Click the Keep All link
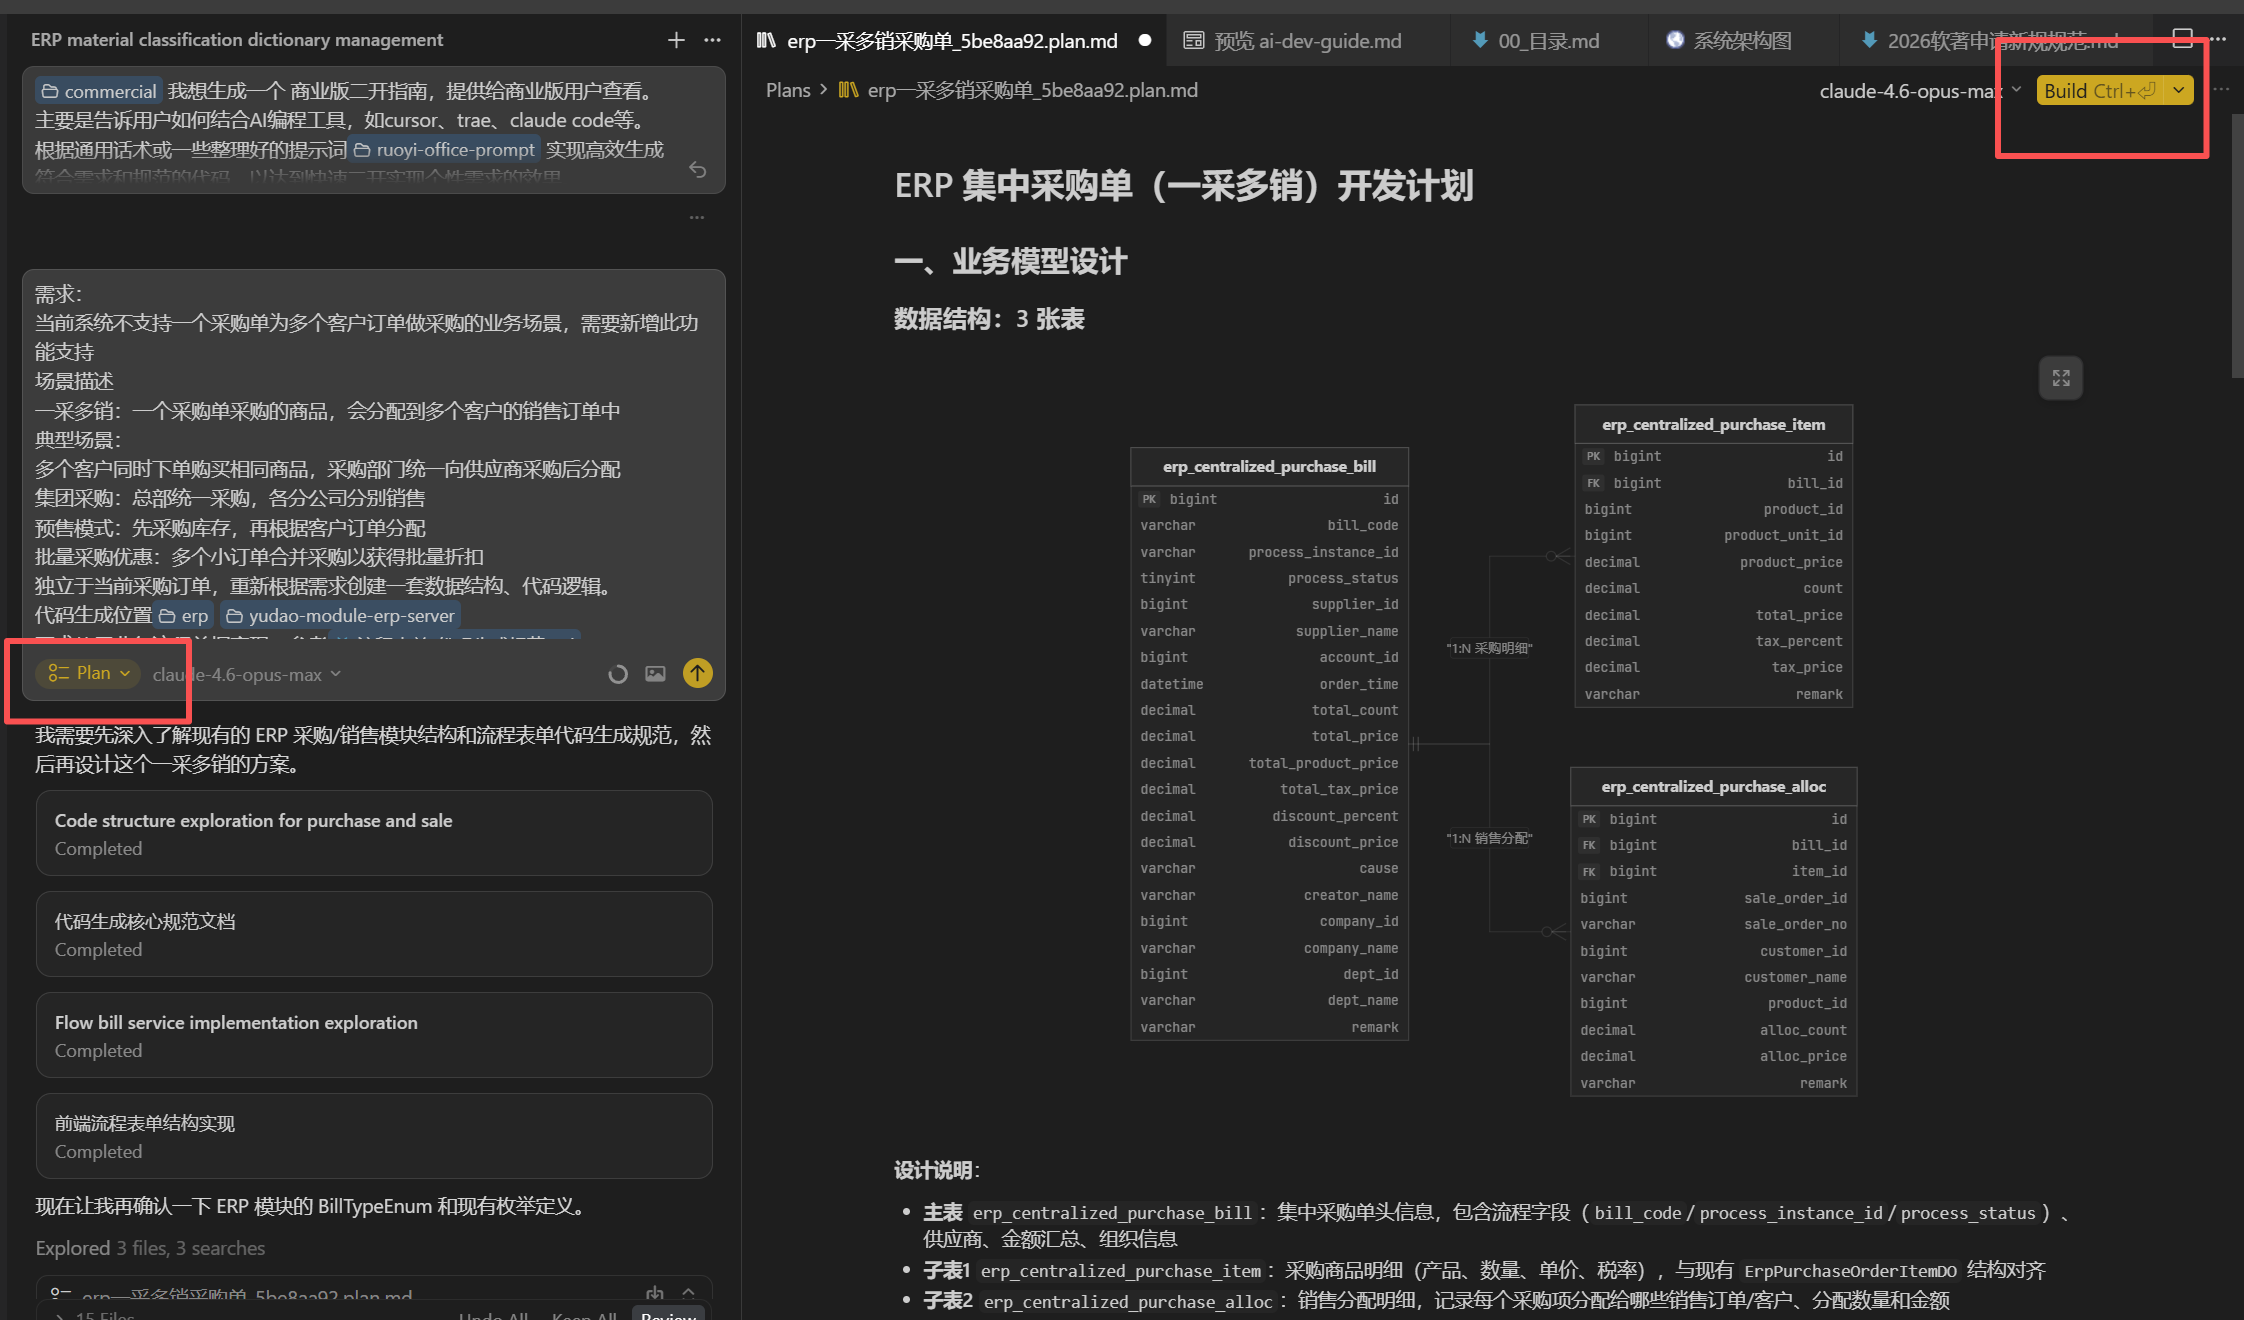The width and height of the screenshot is (2244, 1320). pos(584,1315)
